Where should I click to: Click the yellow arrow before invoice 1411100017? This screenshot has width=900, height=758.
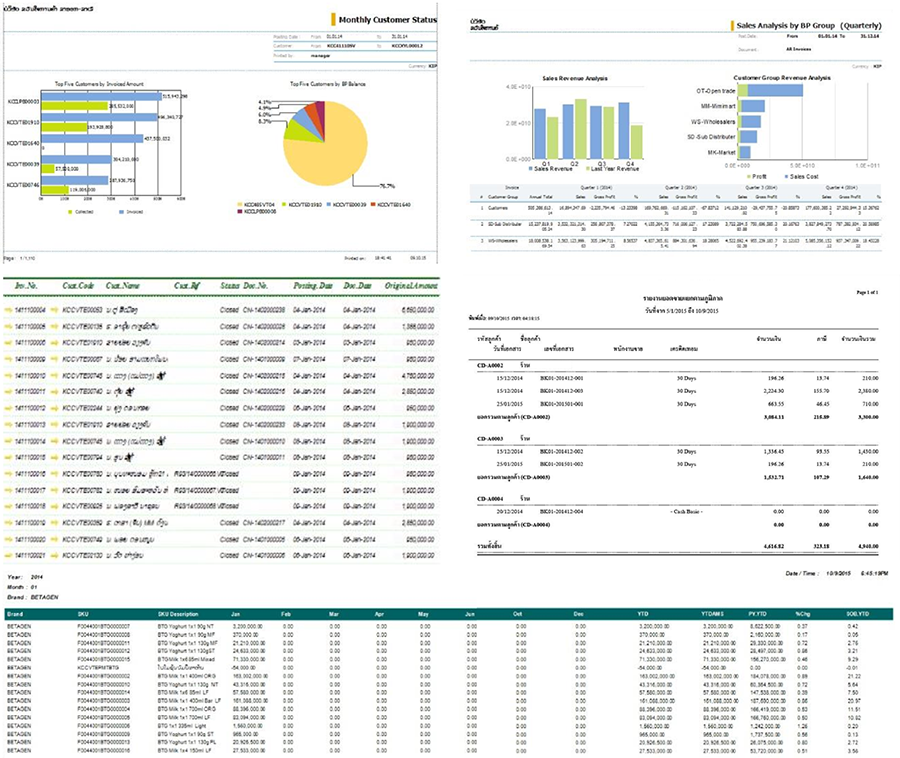pos(8,491)
